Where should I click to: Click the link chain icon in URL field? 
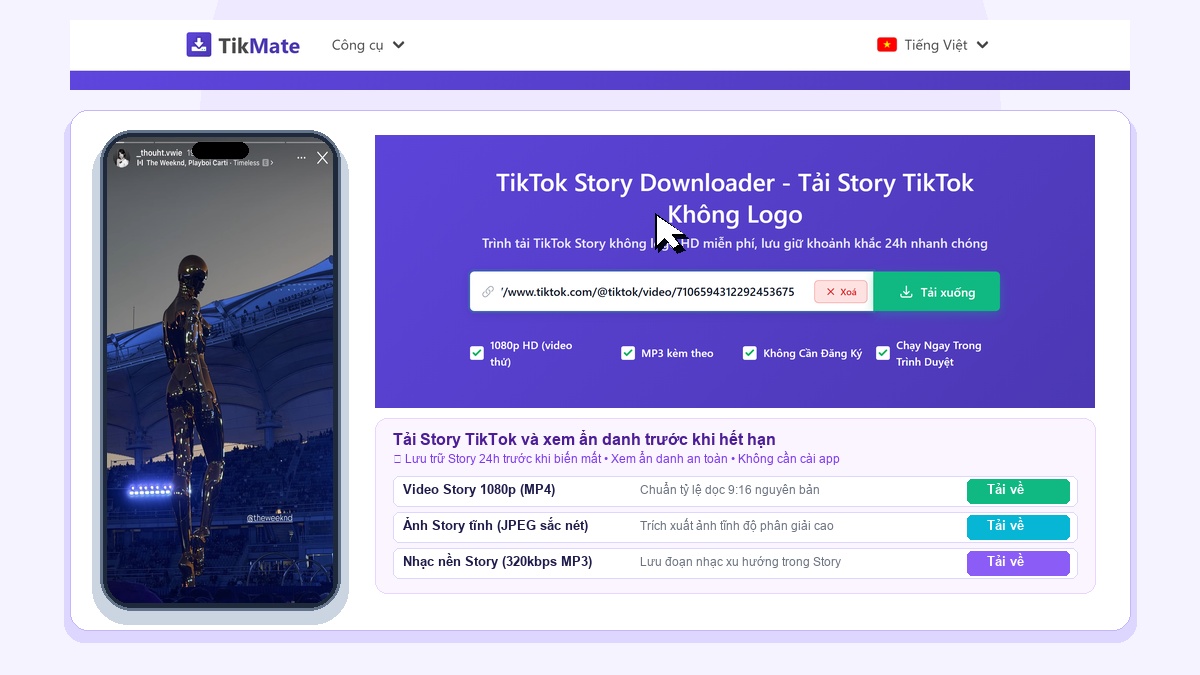[488, 292]
